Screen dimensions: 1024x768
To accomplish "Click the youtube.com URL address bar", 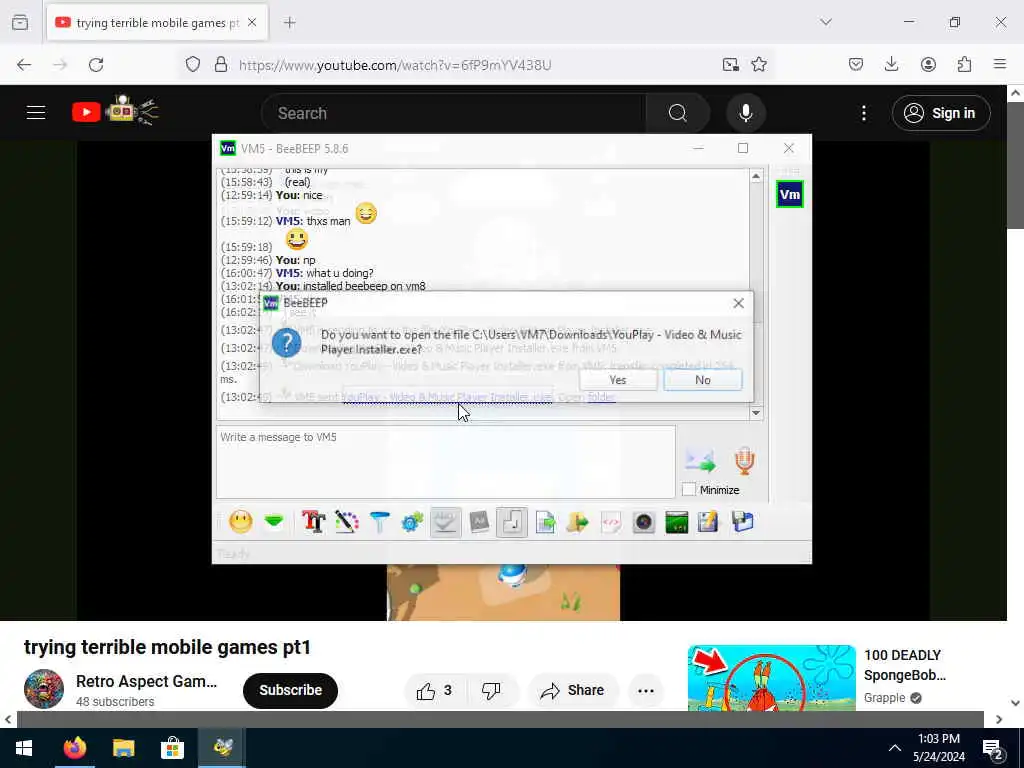I will point(395,65).
